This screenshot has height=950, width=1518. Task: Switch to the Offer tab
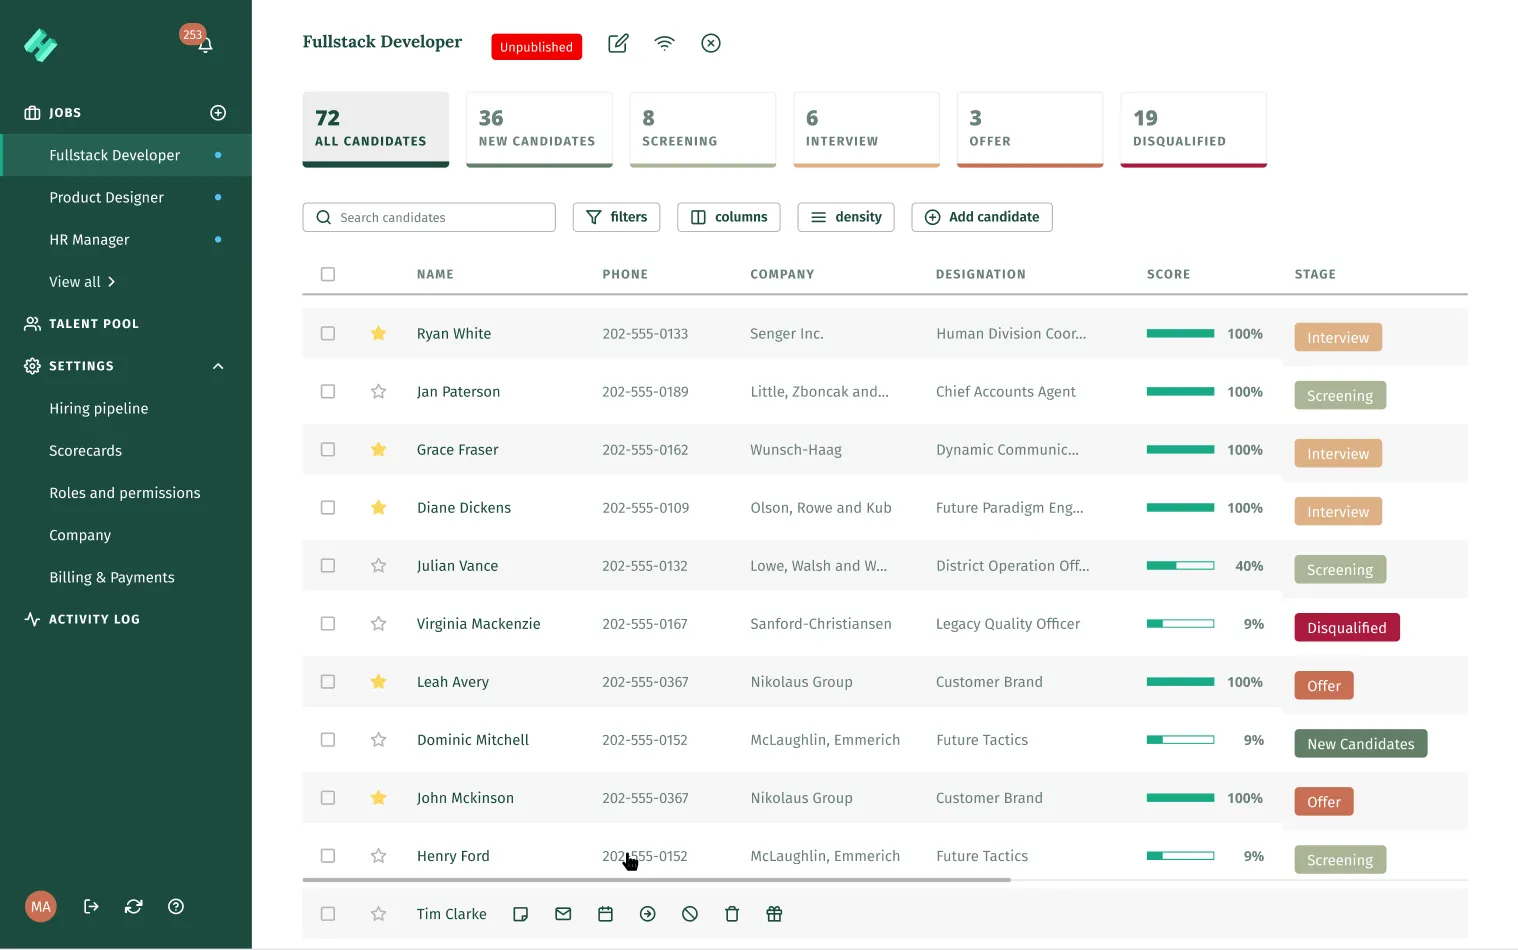[1030, 129]
